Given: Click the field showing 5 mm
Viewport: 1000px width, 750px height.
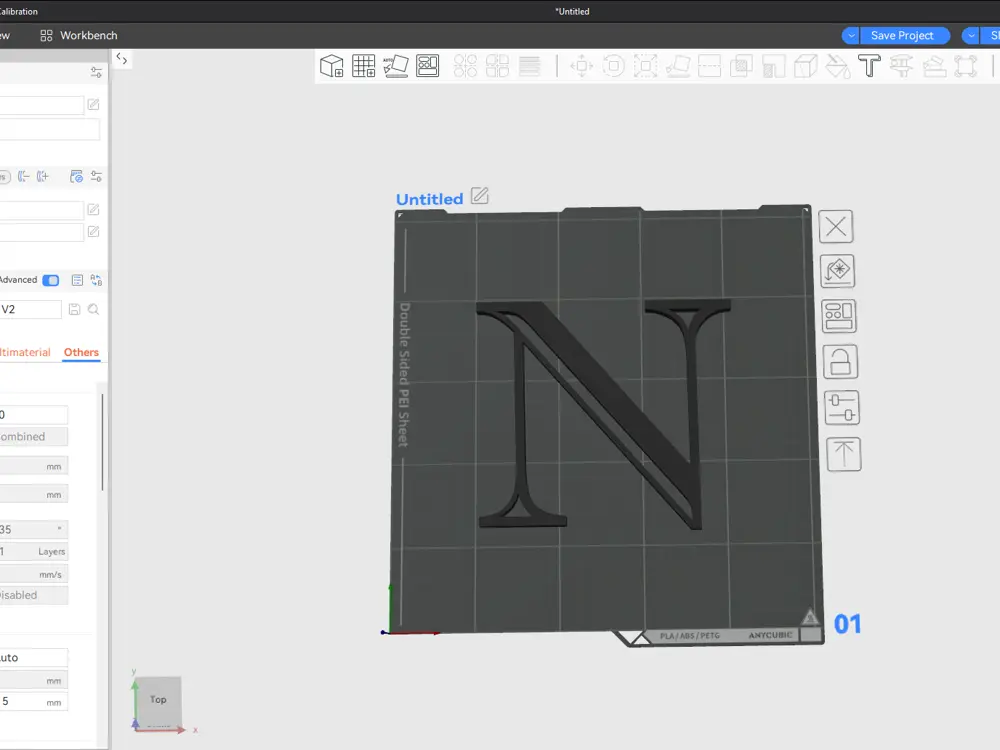Looking at the screenshot, I should click(34, 702).
